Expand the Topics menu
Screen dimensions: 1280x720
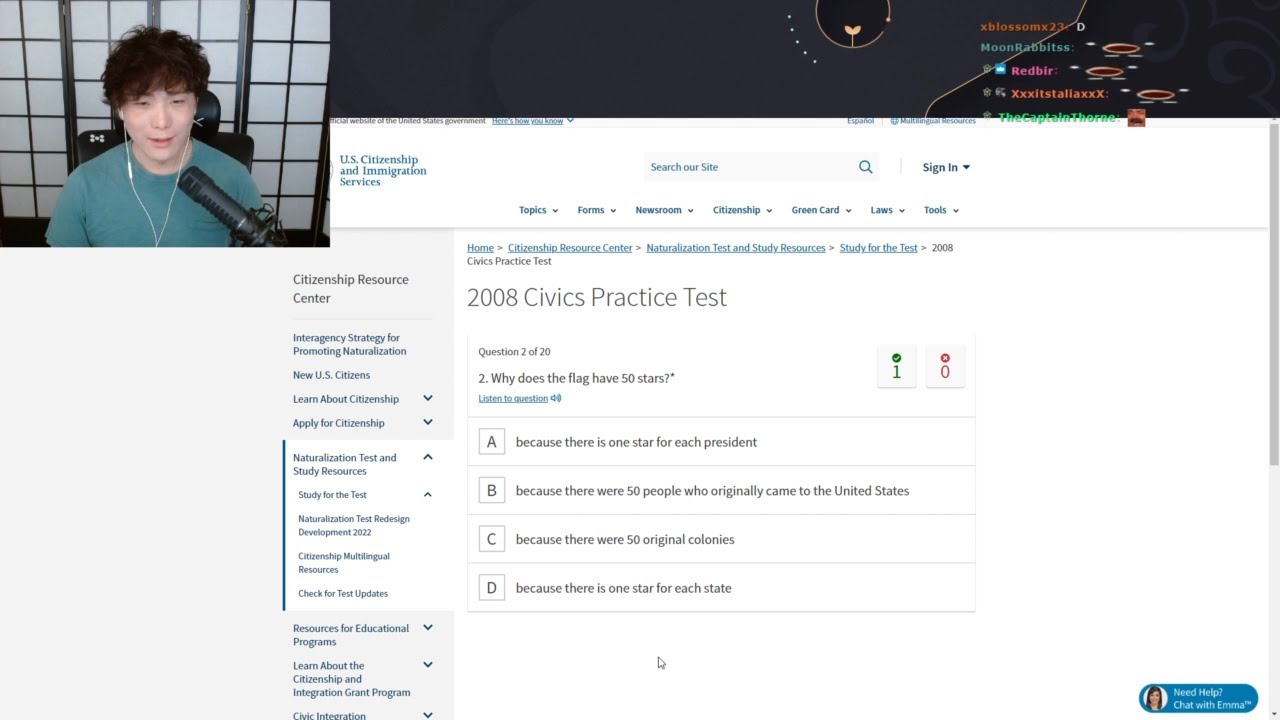(538, 210)
